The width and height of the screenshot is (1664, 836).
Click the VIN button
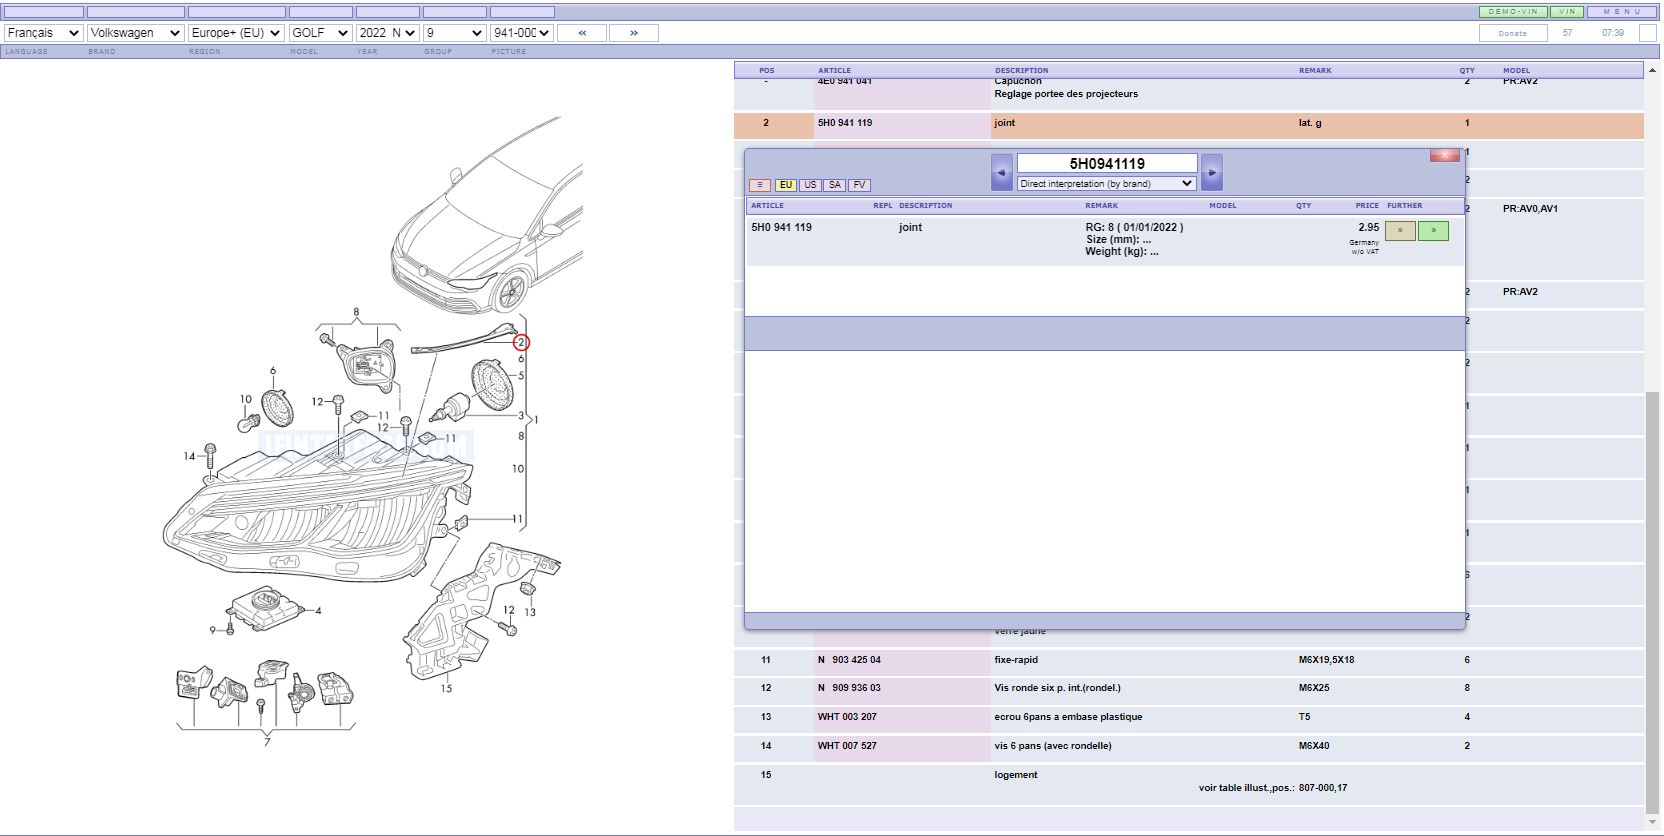1567,12
